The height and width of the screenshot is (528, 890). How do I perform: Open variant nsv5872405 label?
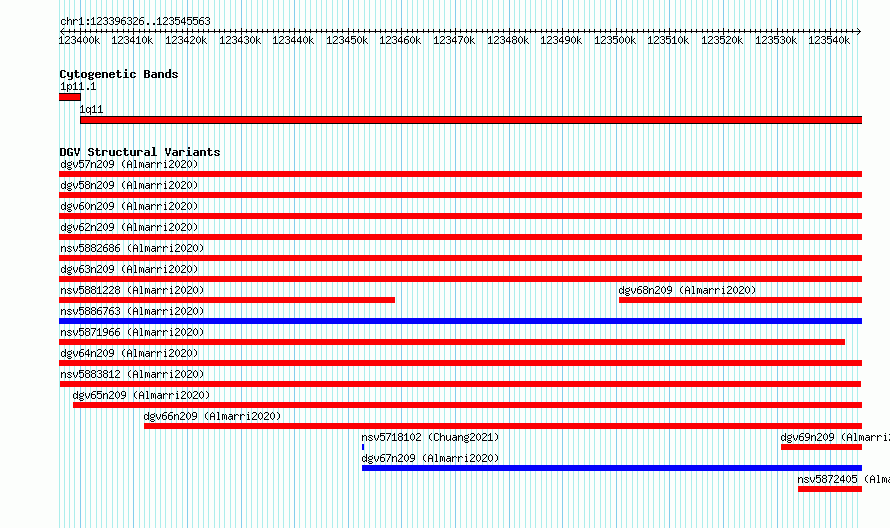point(843,479)
